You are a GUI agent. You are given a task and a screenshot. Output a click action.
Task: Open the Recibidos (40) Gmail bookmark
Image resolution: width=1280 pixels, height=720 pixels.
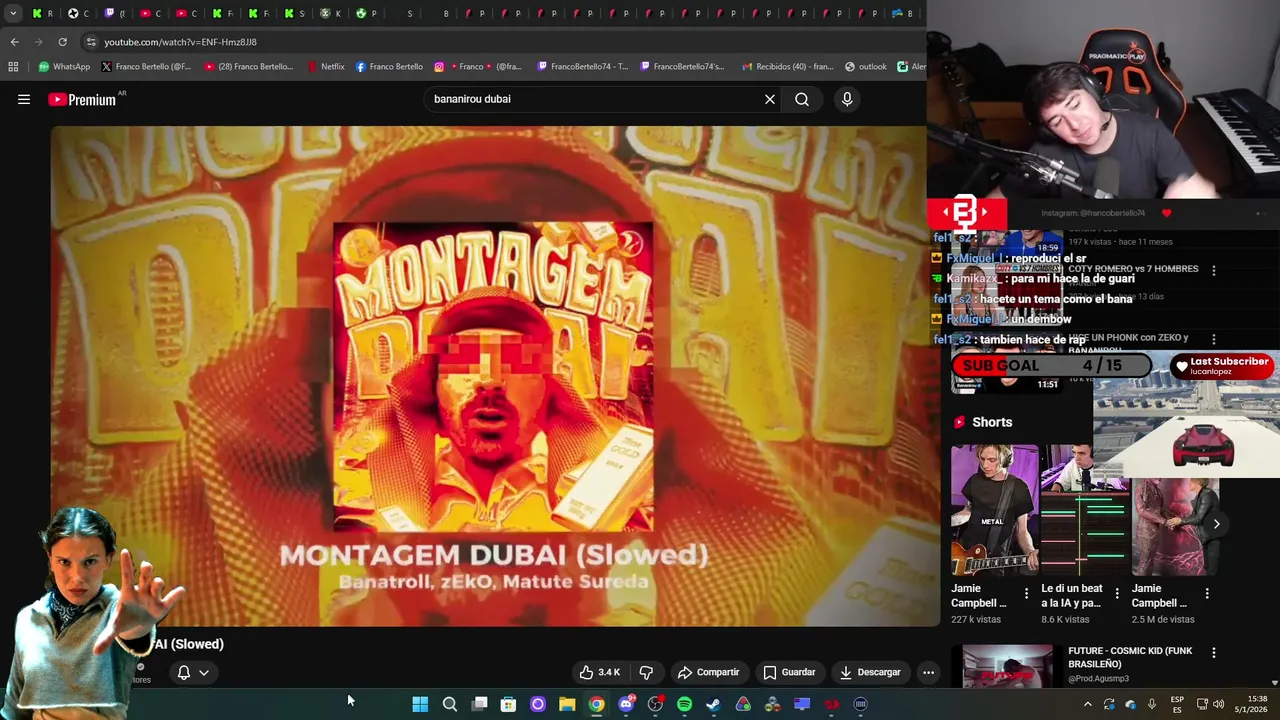click(788, 67)
